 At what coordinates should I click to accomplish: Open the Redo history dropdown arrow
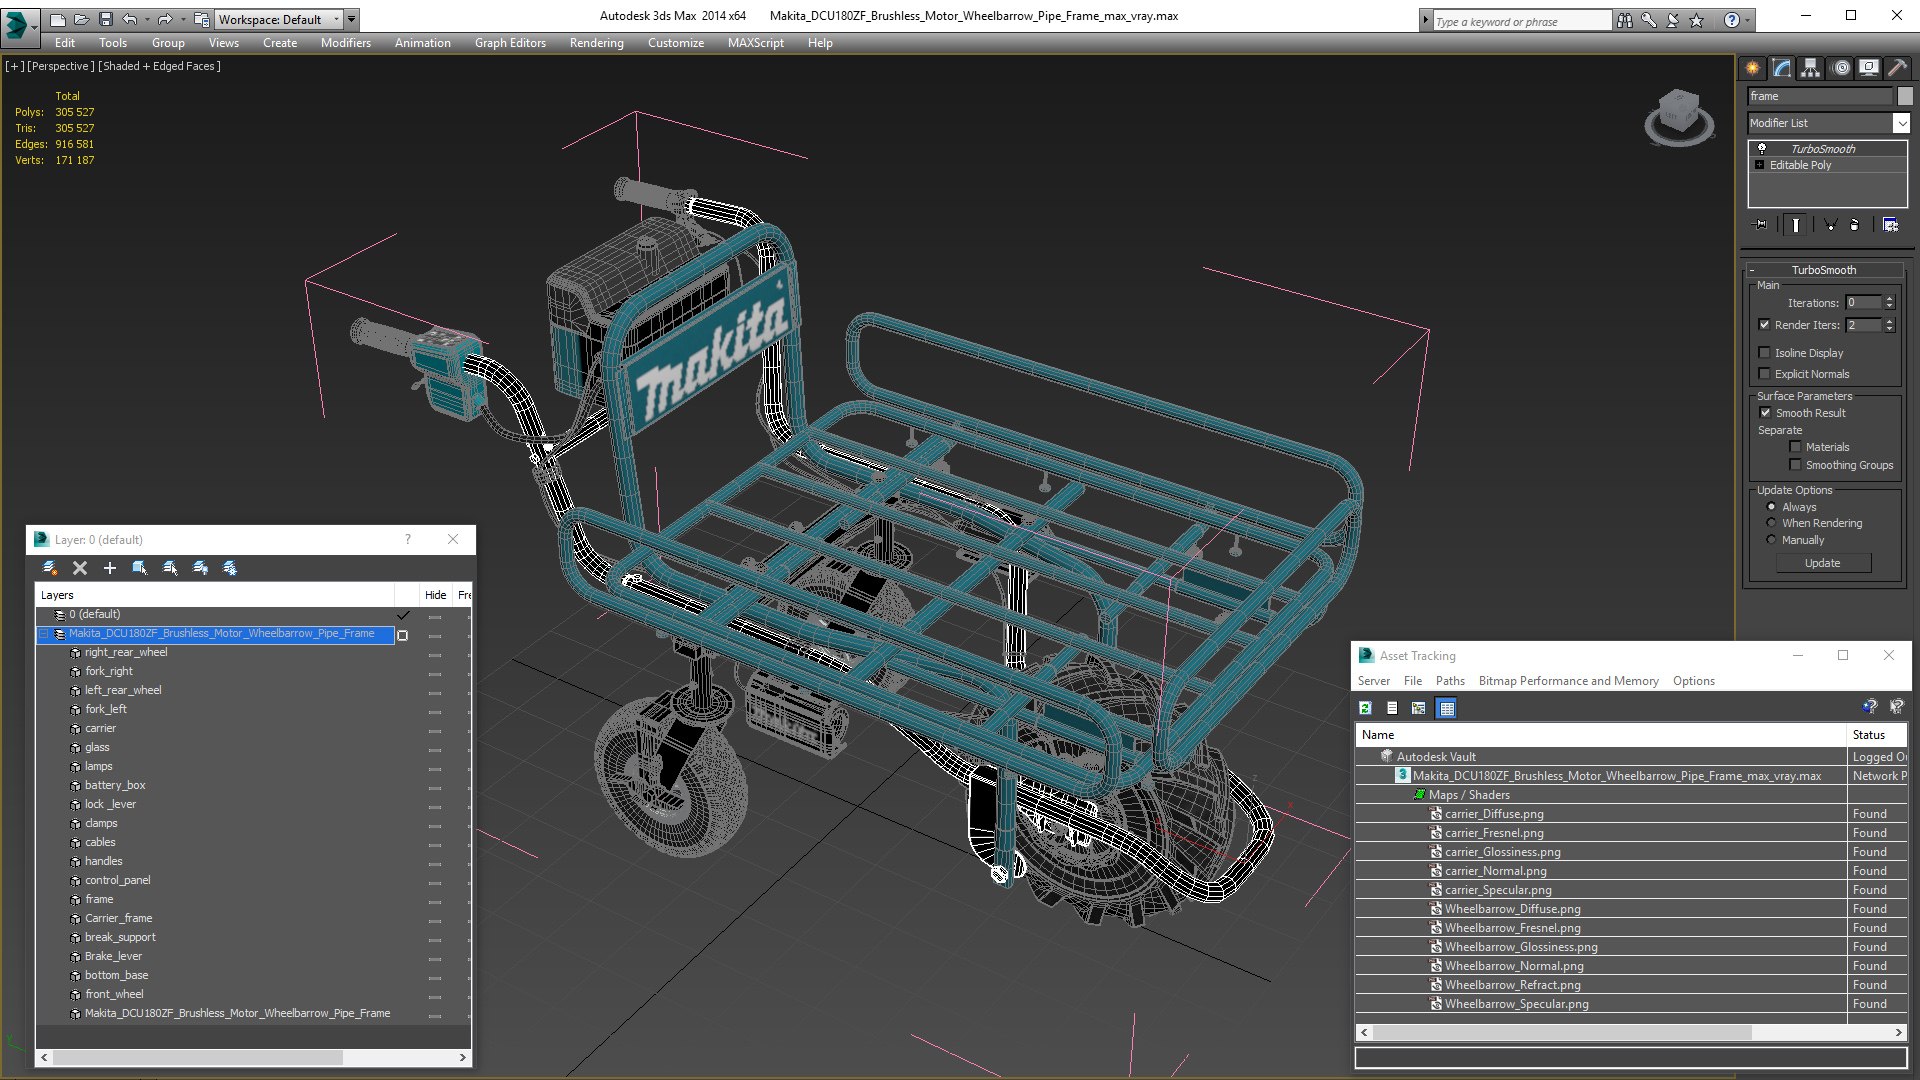pos(183,19)
